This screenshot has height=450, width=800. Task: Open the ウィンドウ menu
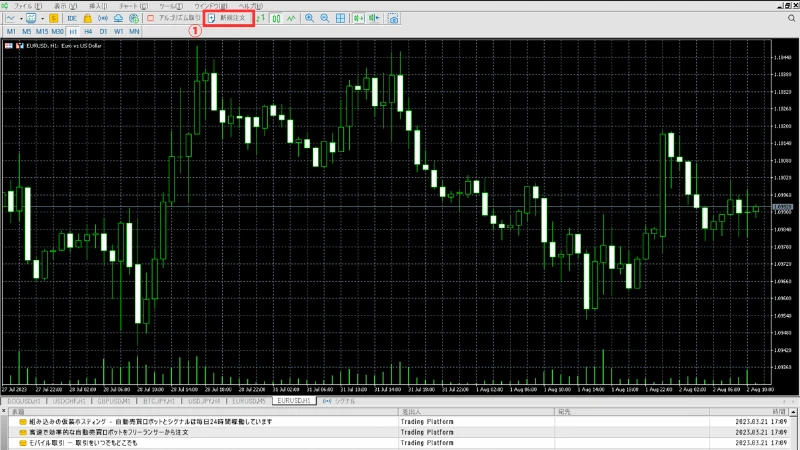click(x=211, y=6)
